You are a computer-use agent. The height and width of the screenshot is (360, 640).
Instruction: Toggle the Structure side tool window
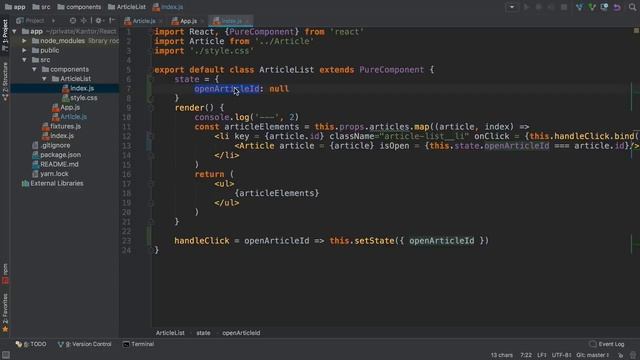tap(5, 81)
